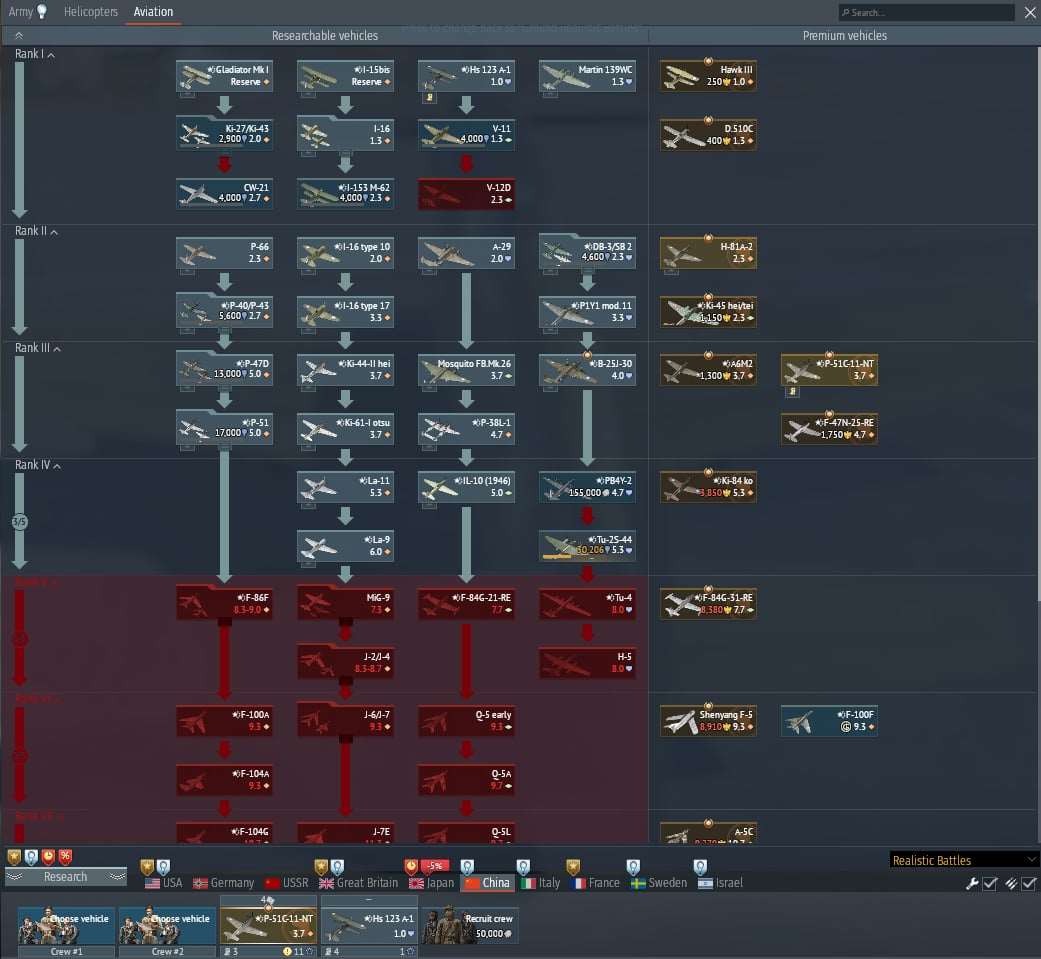Switch nation to Germany

[223, 883]
